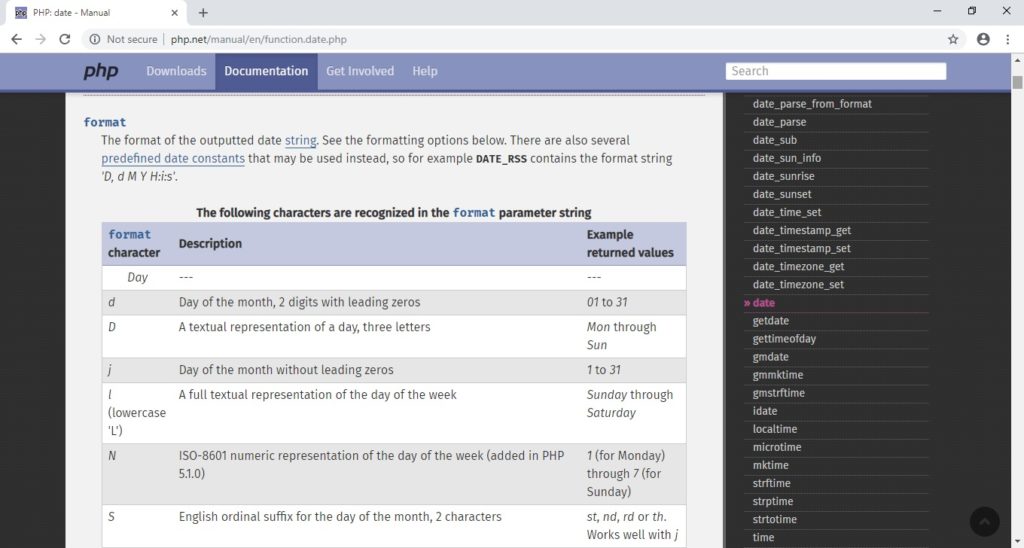The image size is (1024, 548).
Task: Click the Help navigation item
Action: click(425, 71)
